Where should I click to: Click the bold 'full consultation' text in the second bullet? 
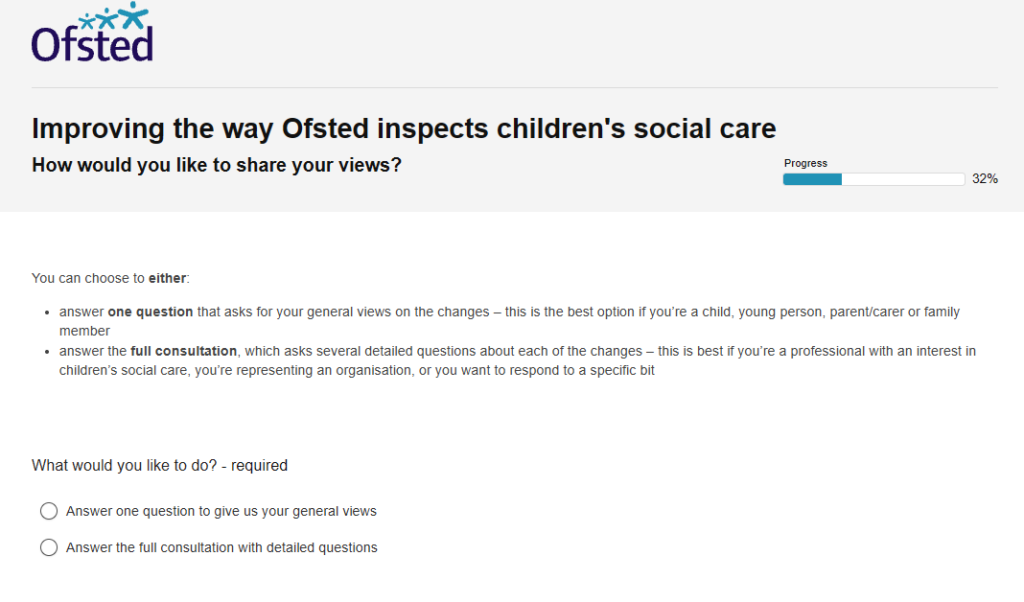click(x=184, y=351)
